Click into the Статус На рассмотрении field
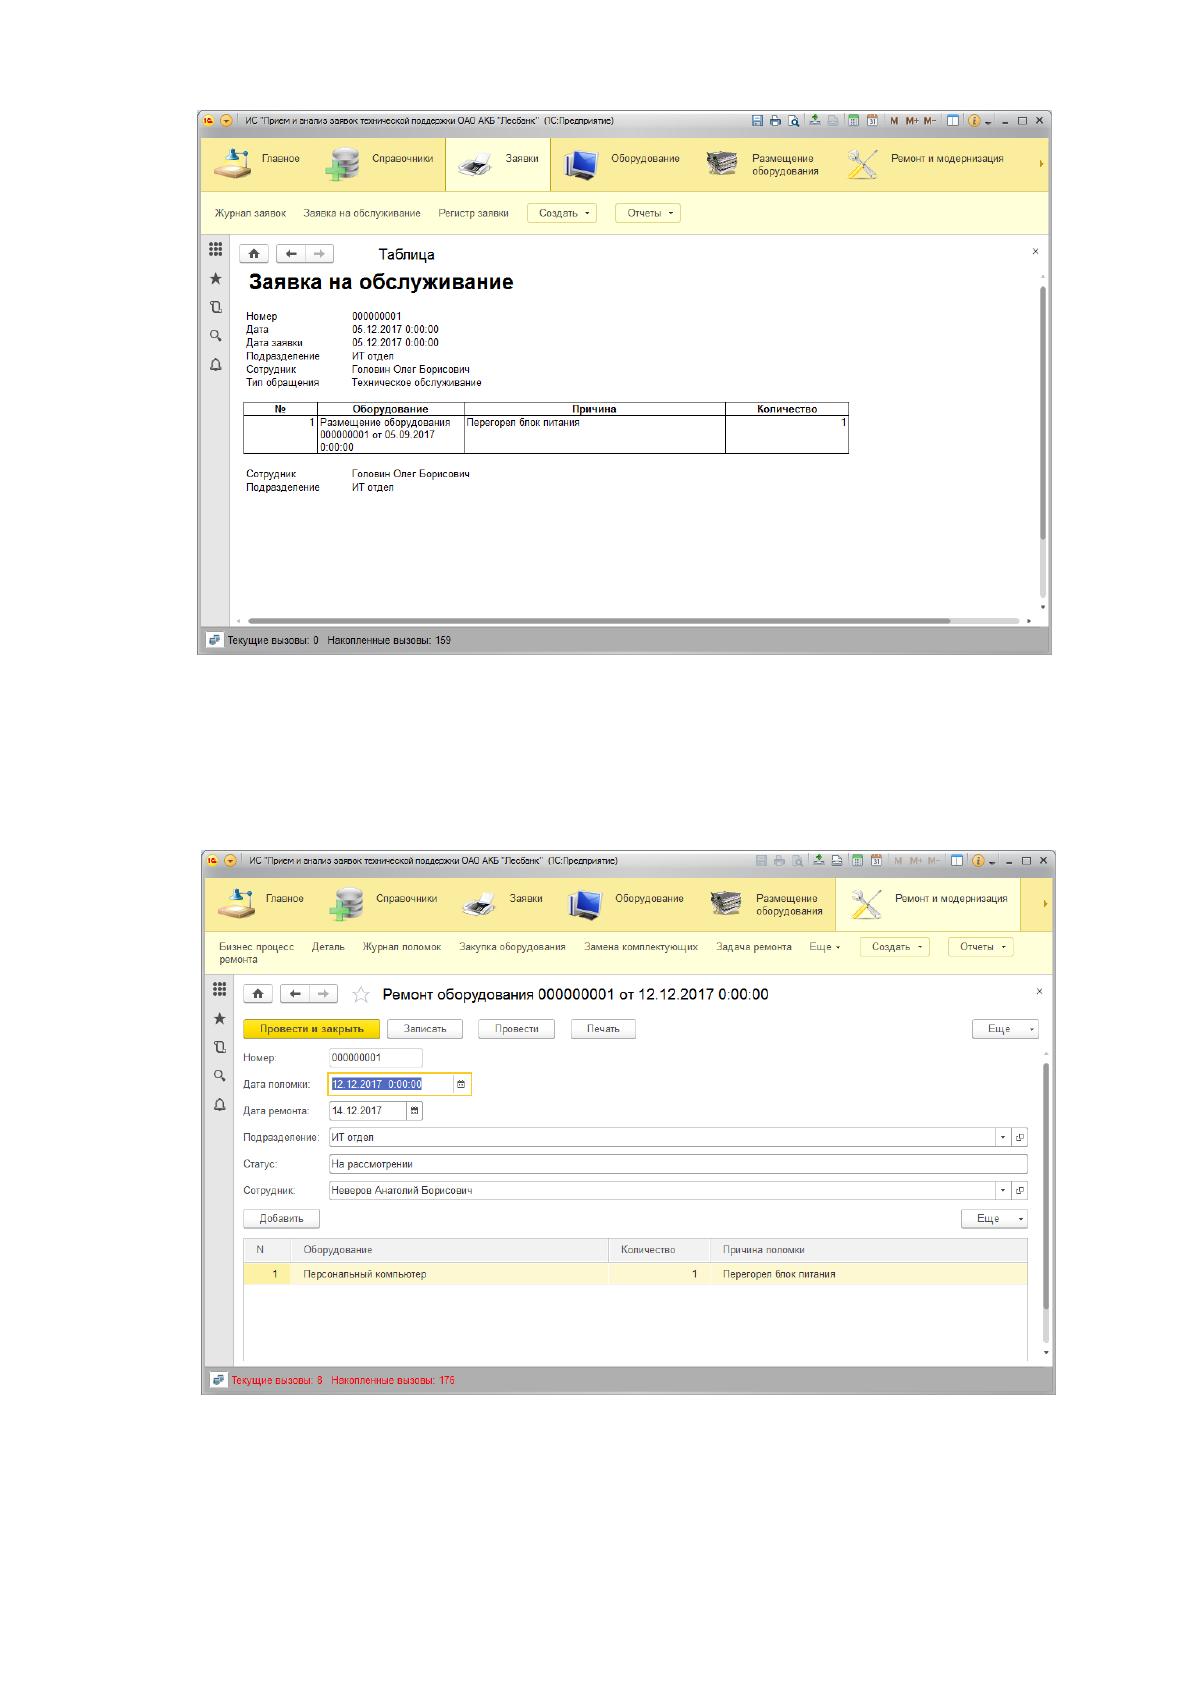 pyautogui.click(x=678, y=1164)
